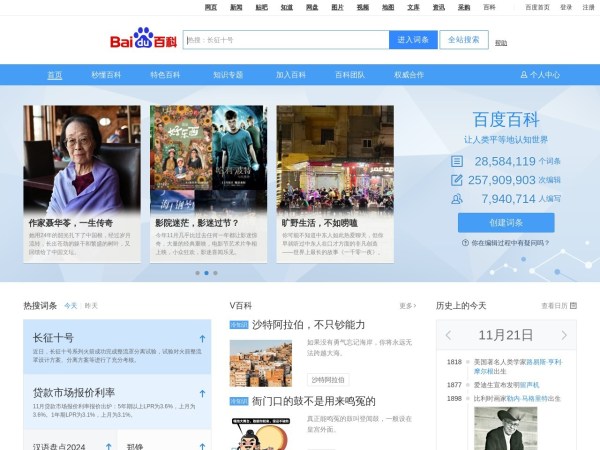Click the up arrow beside 贷款市场报价率
This screenshot has width=600, height=450.
[202, 393]
